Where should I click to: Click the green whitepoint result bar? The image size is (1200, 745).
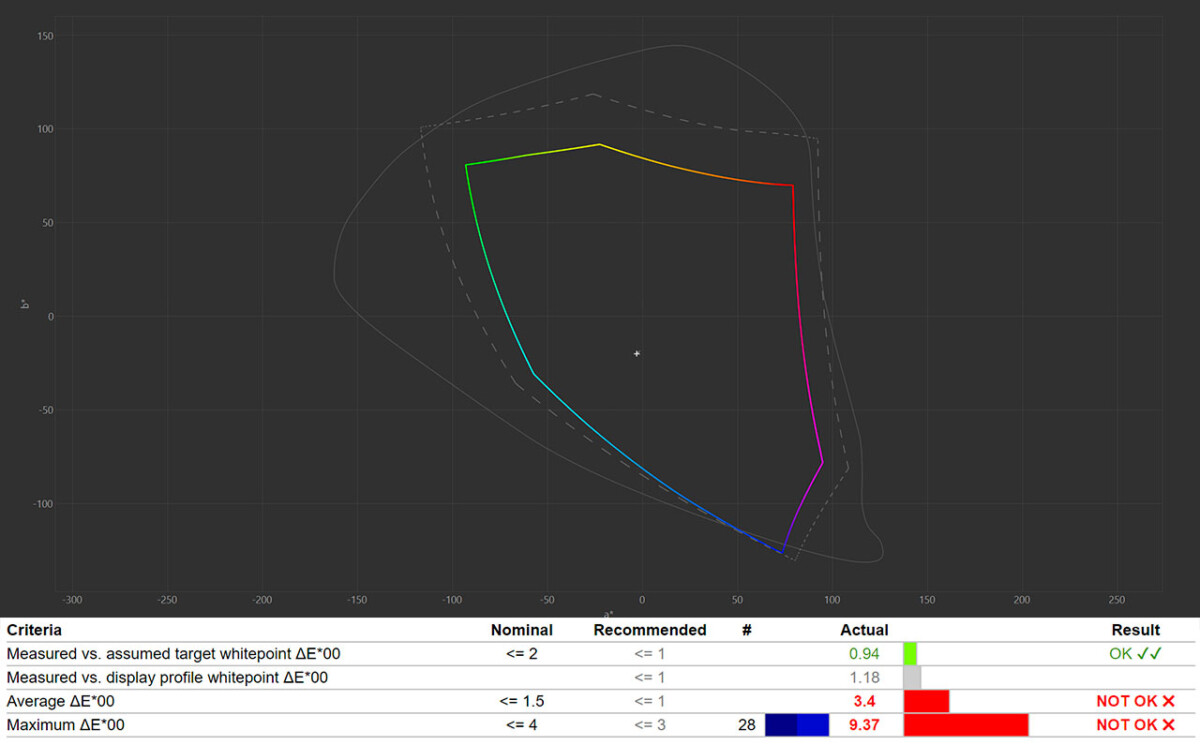pos(910,654)
